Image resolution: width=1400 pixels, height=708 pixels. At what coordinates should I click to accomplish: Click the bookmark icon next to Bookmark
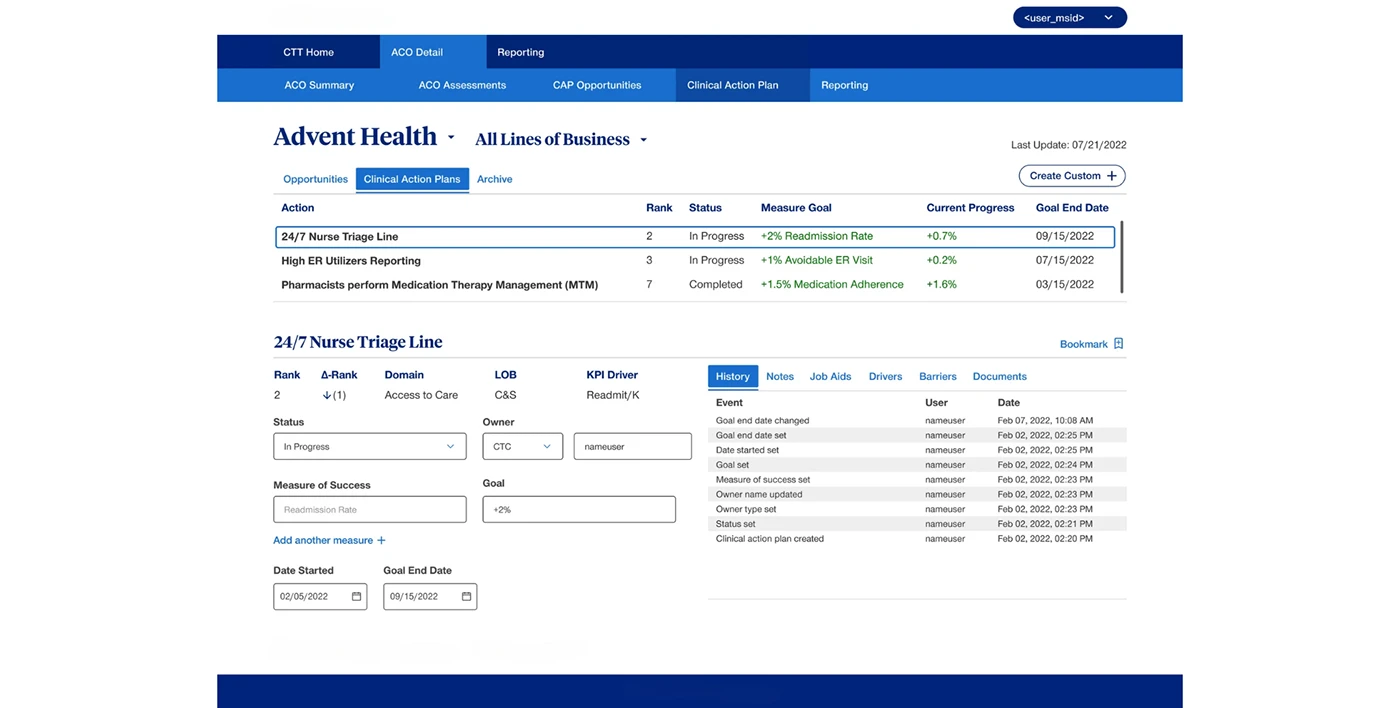tap(1118, 344)
